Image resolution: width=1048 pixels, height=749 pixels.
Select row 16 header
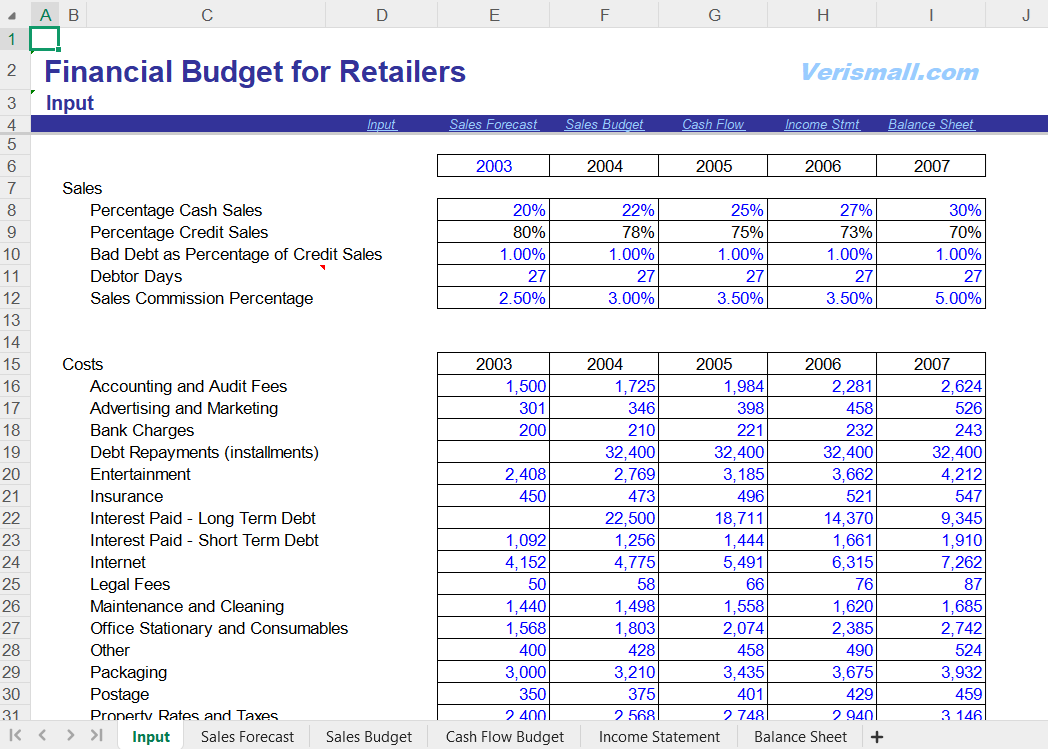point(13,386)
